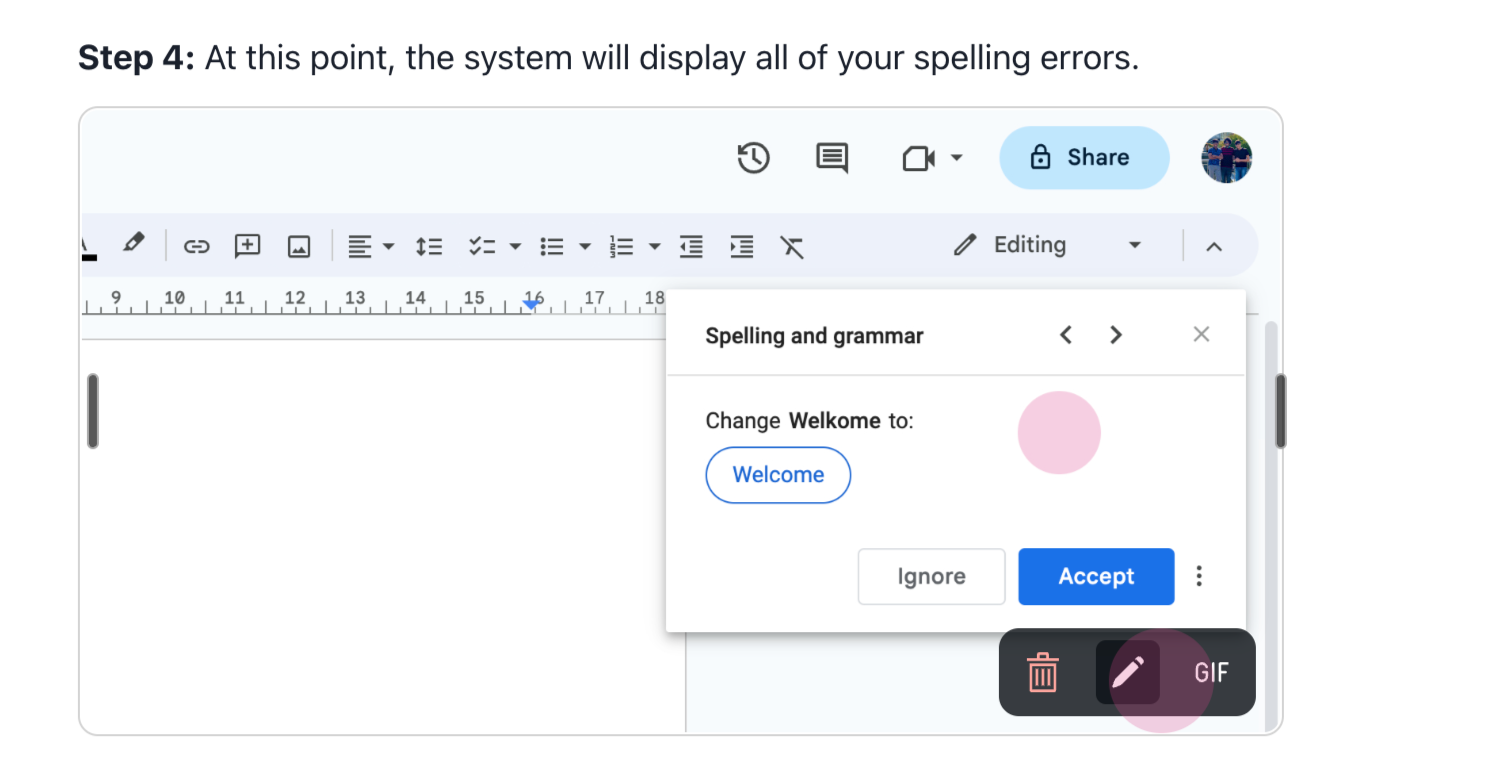Select the highlight color marker tool
Screen dimensions: 1512x784
(x=133, y=244)
